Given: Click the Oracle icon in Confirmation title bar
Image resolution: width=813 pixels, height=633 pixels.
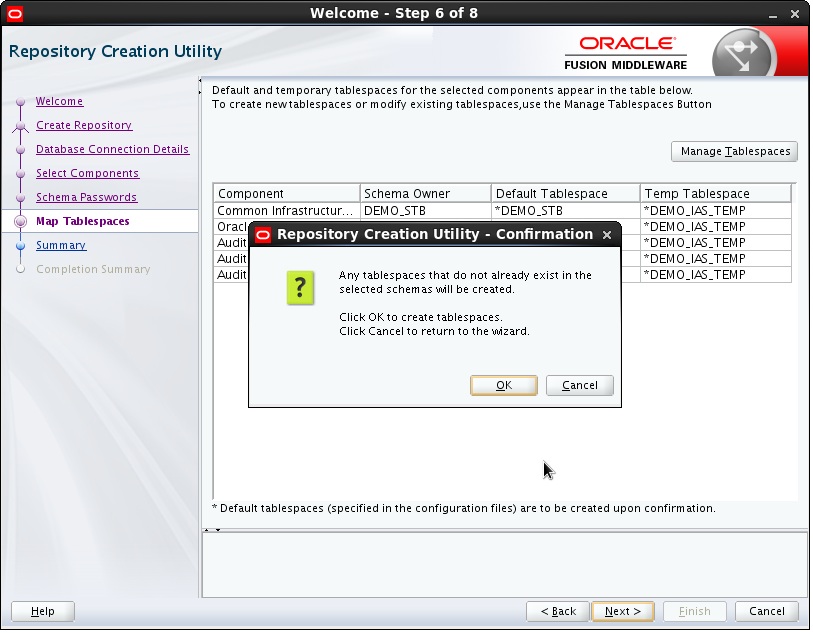Looking at the screenshot, I should click(263, 236).
